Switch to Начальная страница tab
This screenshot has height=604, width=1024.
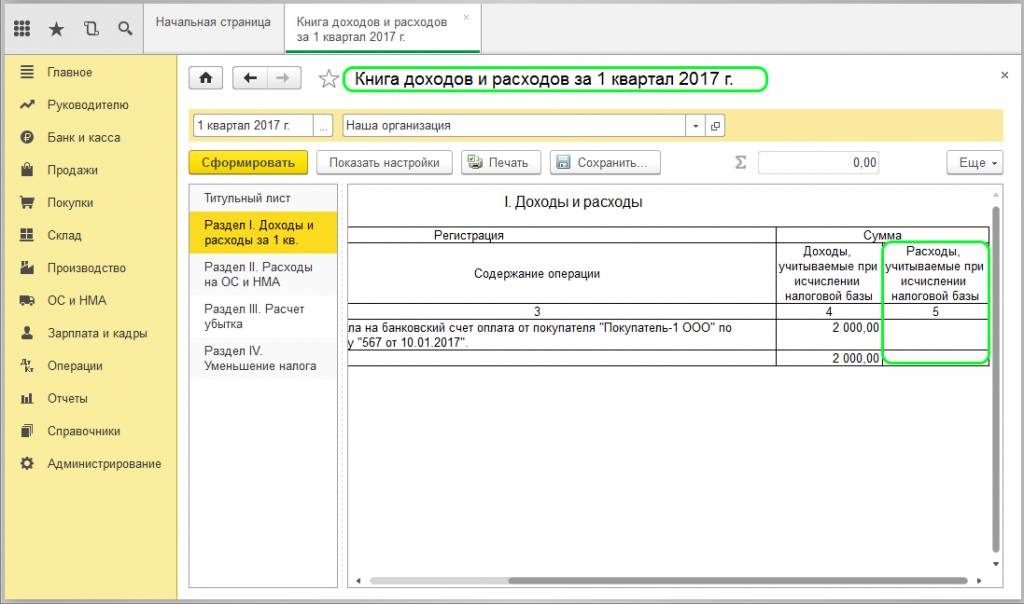tap(213, 22)
